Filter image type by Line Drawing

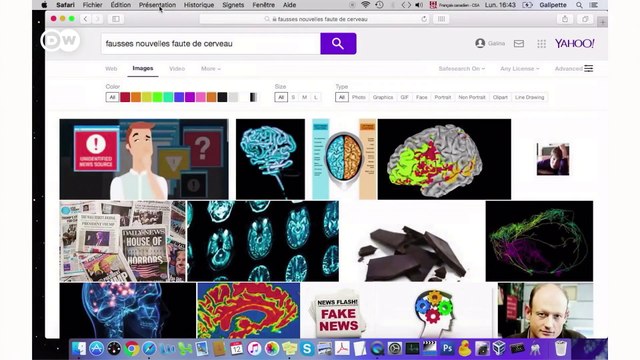click(529, 97)
